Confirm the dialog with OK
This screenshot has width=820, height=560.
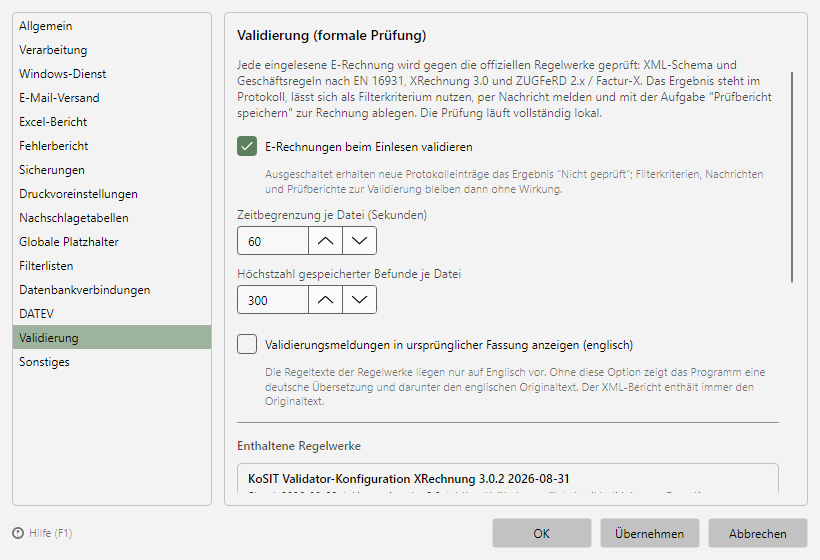(x=542, y=533)
